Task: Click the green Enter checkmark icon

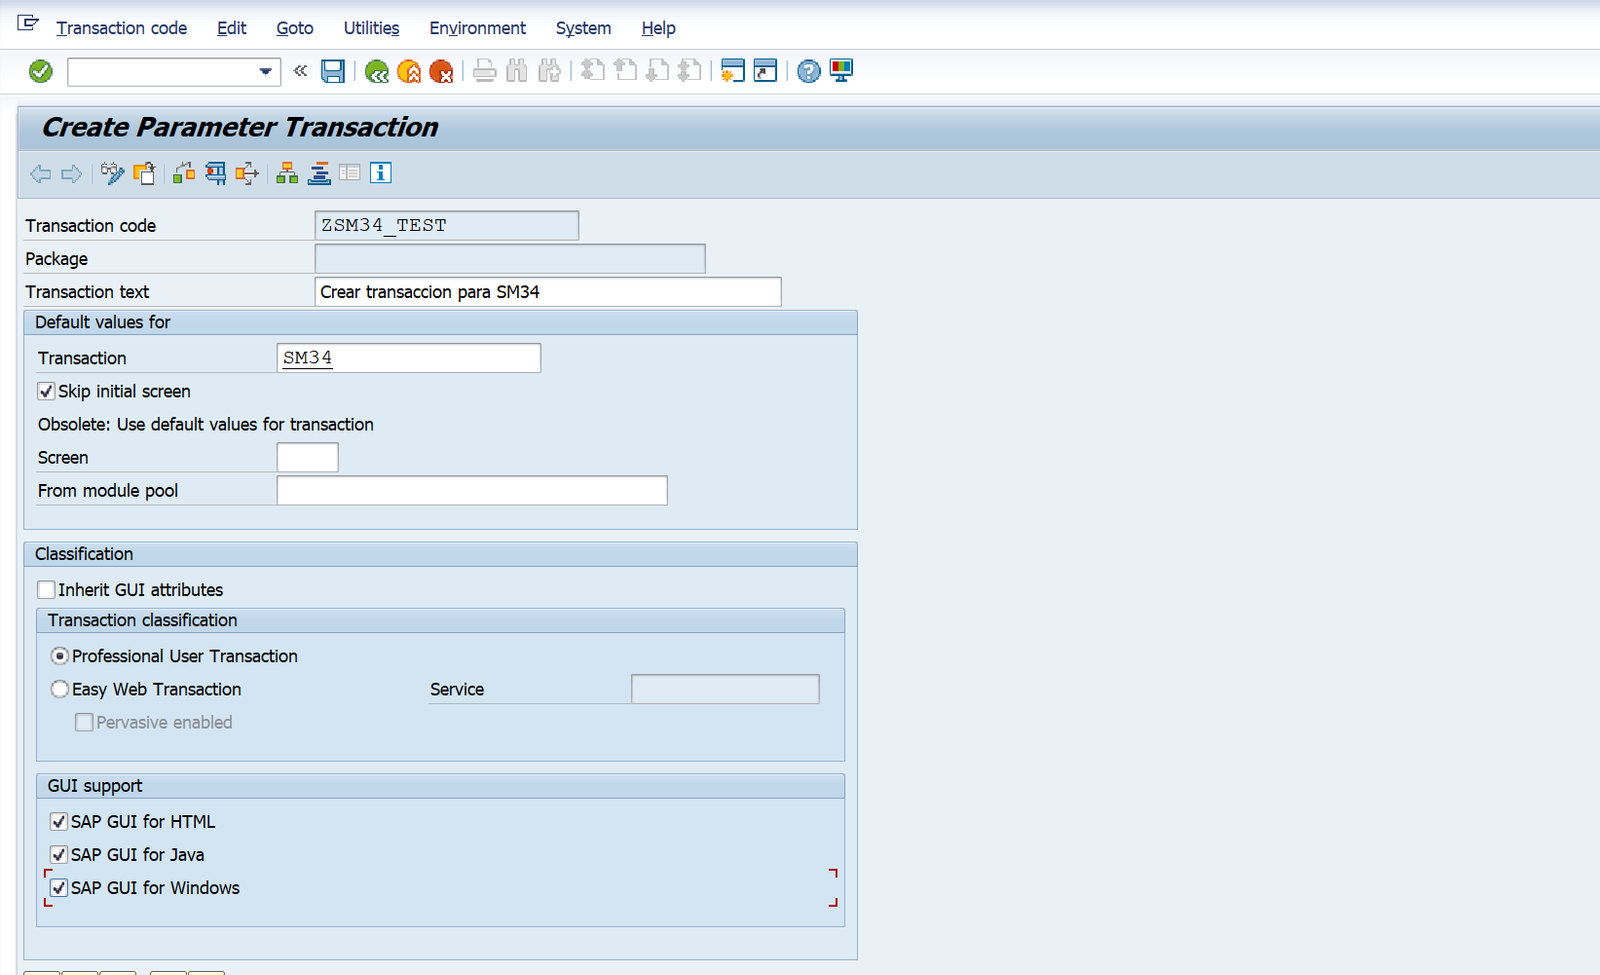Action: pyautogui.click(x=41, y=71)
